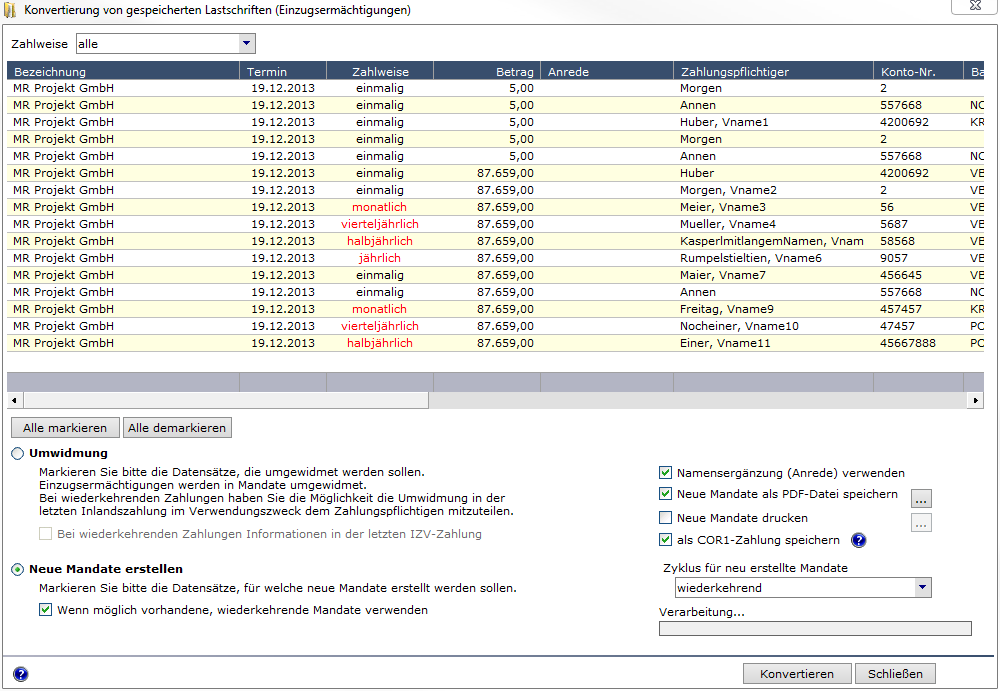Click the Betrag column header
The height and width of the screenshot is (691, 1000).
[x=487, y=71]
